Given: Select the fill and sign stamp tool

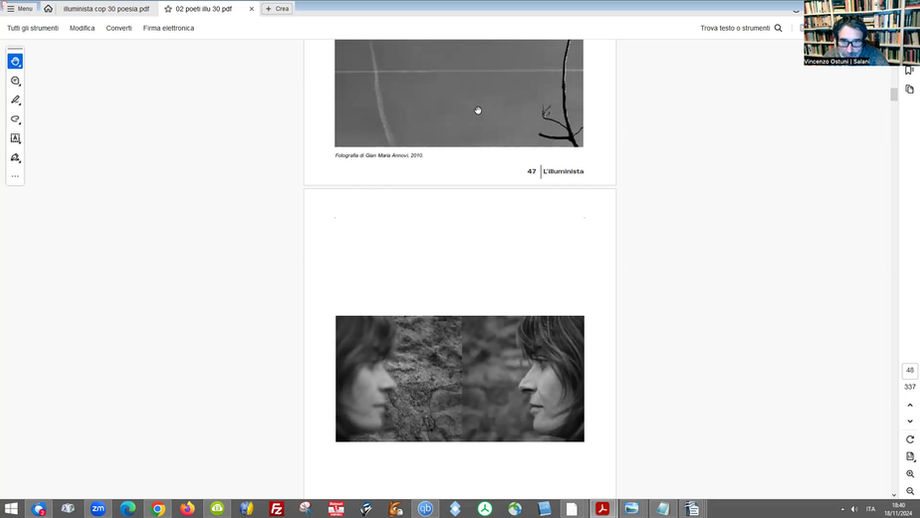Looking at the screenshot, I should (x=15, y=157).
